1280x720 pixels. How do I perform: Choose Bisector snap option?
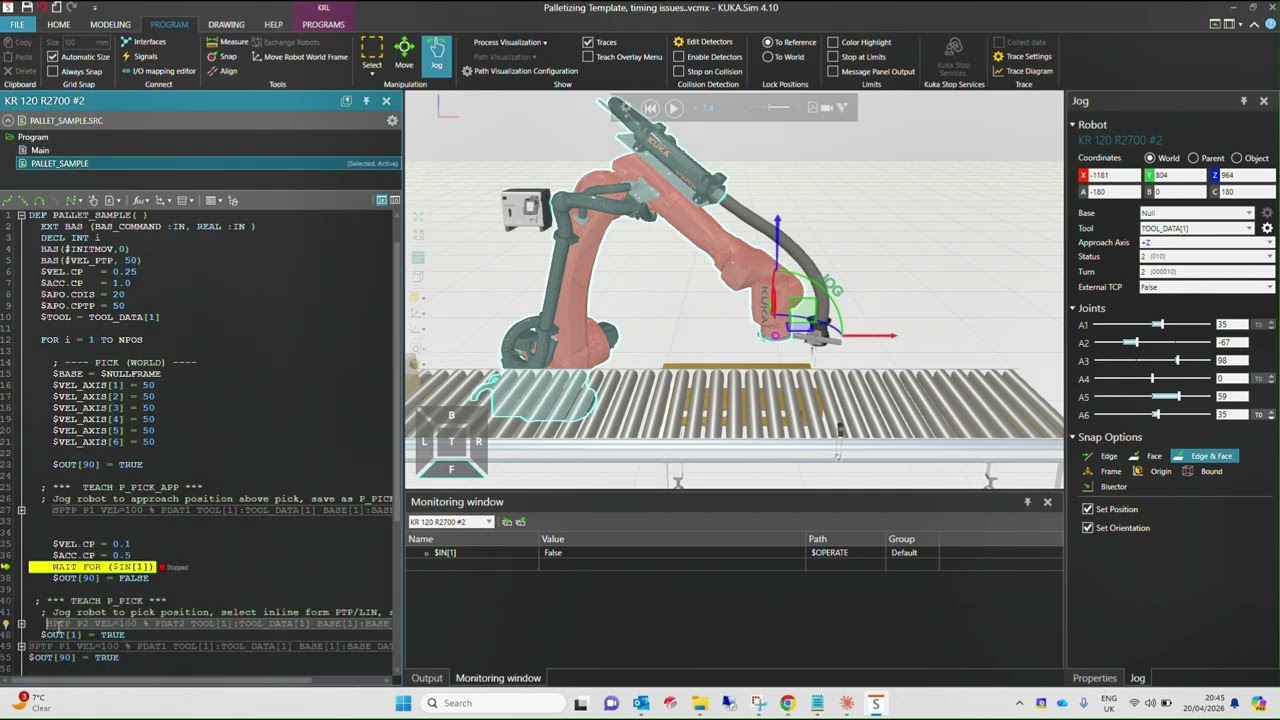click(x=1106, y=487)
